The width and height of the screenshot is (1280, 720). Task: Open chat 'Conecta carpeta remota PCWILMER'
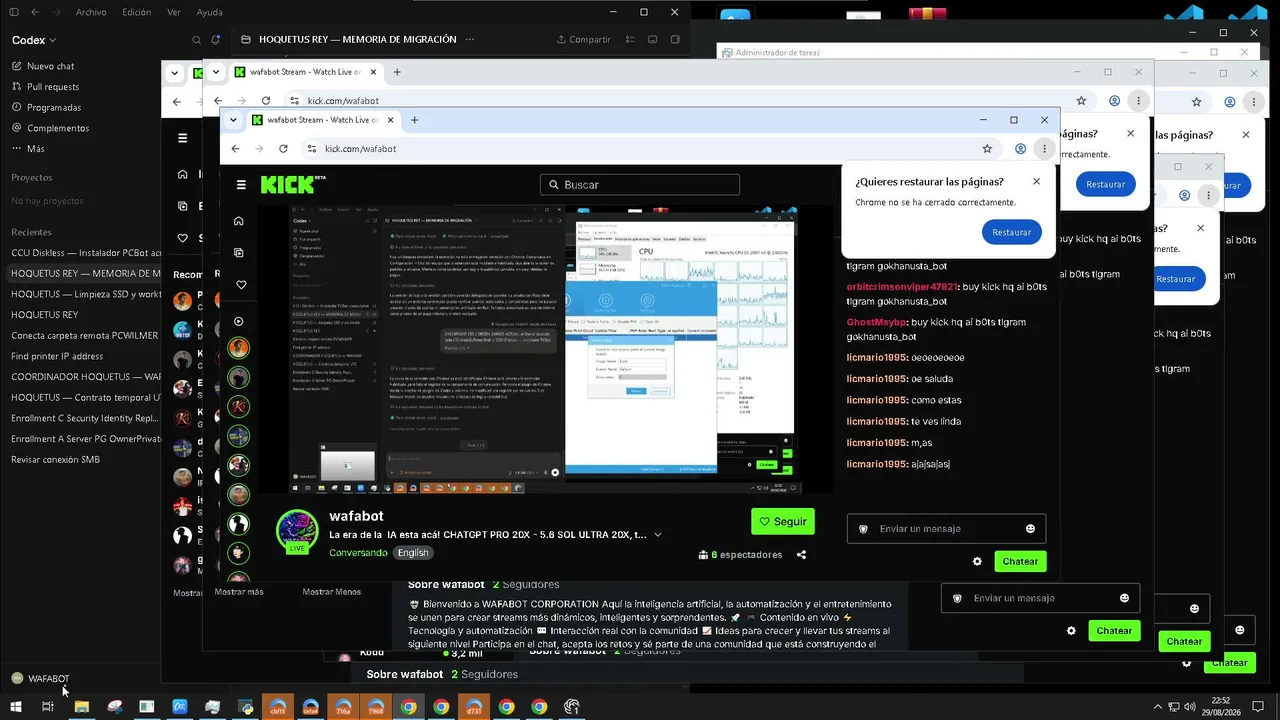click(84, 335)
